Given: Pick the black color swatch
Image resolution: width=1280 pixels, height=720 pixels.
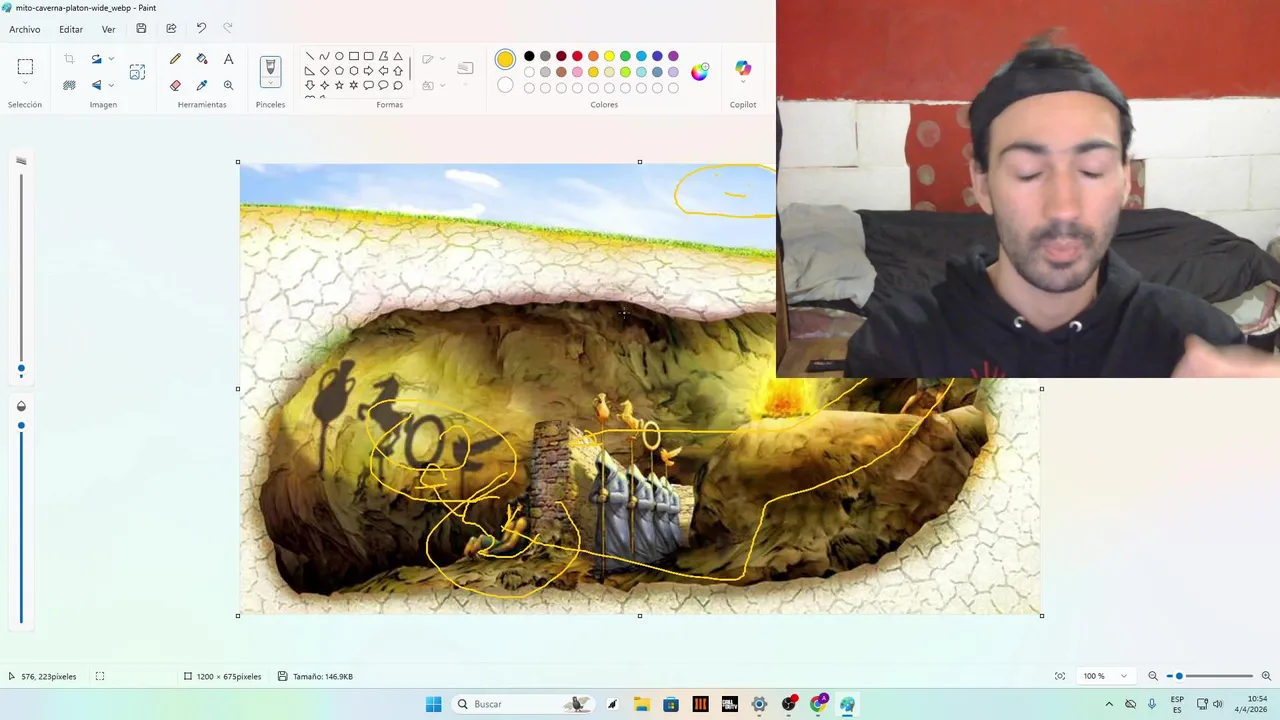Looking at the screenshot, I should click(529, 56).
